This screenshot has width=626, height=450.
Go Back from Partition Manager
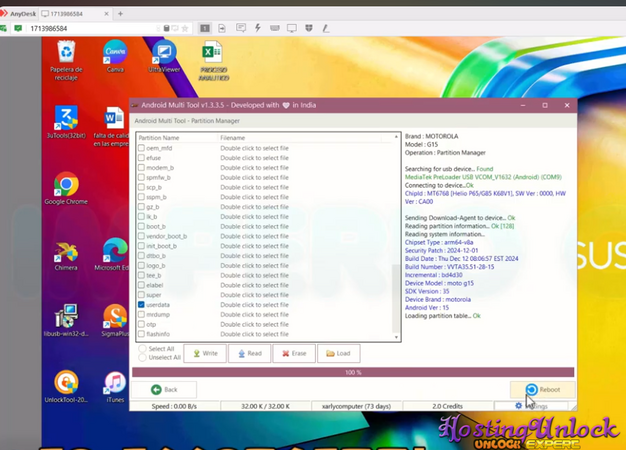point(163,389)
